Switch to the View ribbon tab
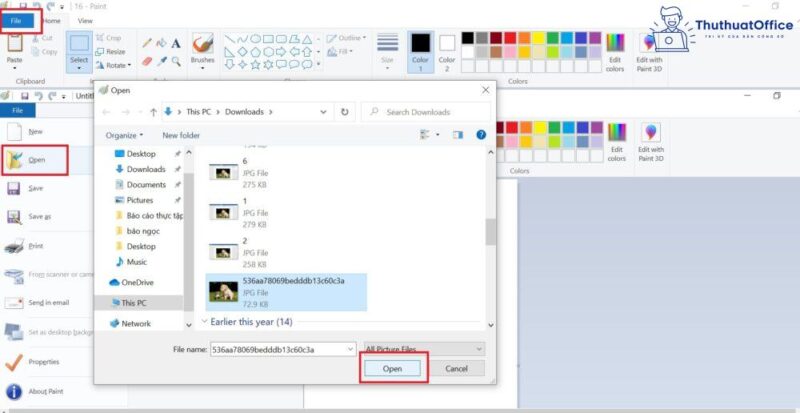This screenshot has height=413, width=800. tap(85, 20)
